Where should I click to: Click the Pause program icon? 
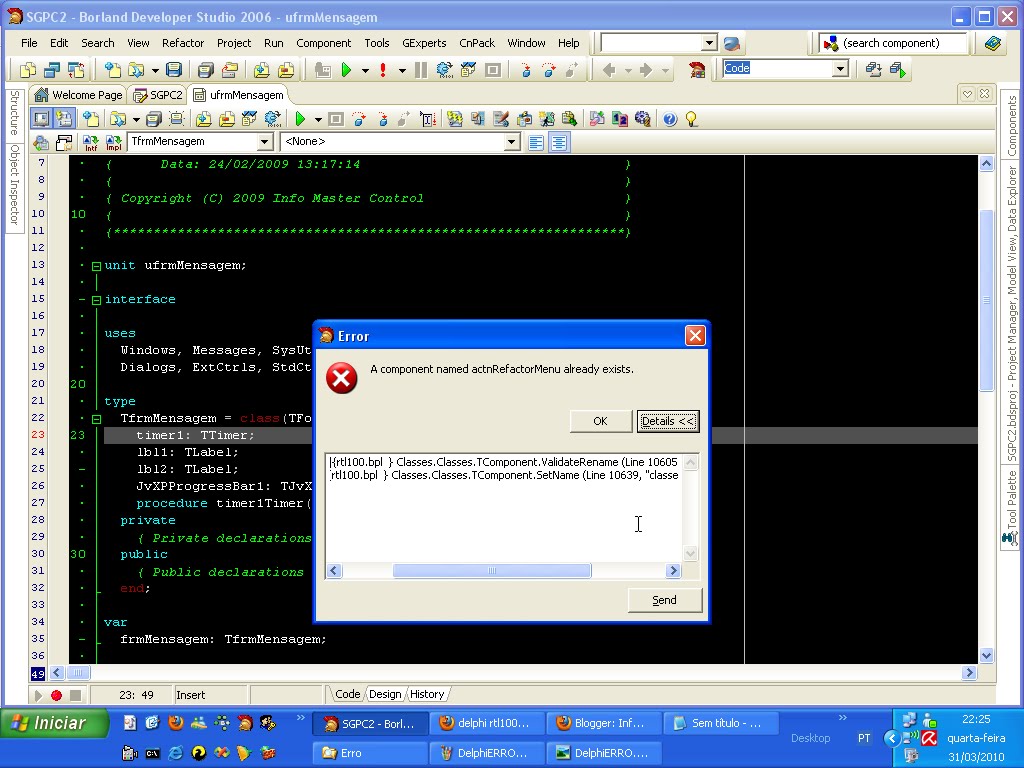click(x=421, y=69)
